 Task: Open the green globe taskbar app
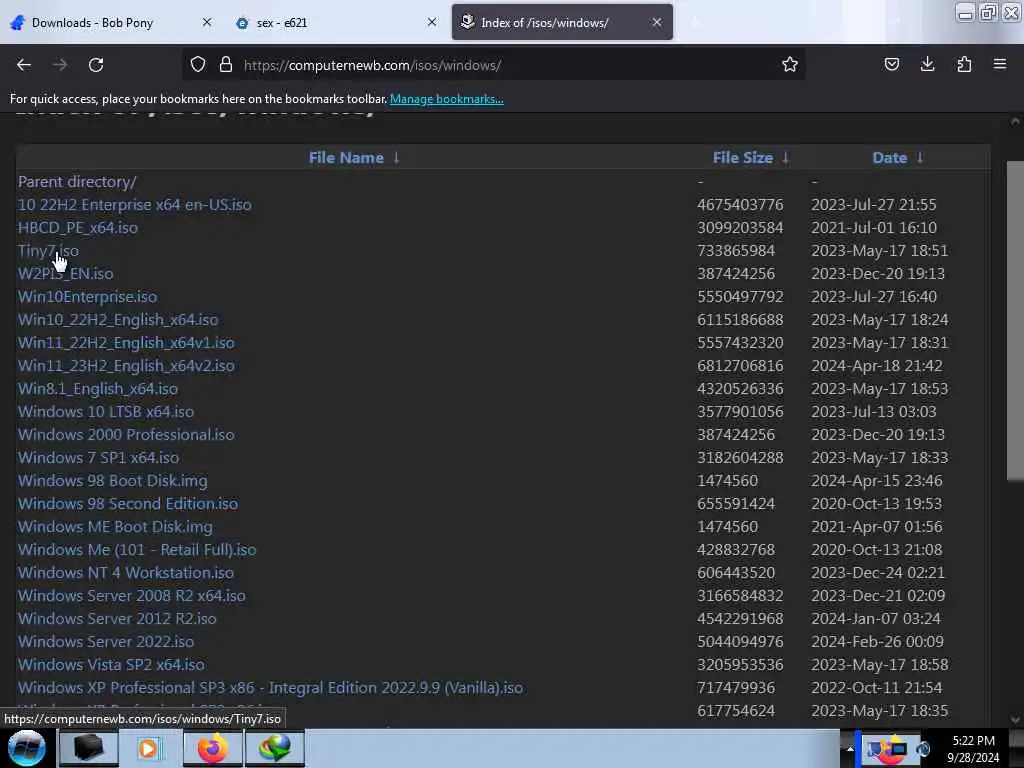[274, 748]
